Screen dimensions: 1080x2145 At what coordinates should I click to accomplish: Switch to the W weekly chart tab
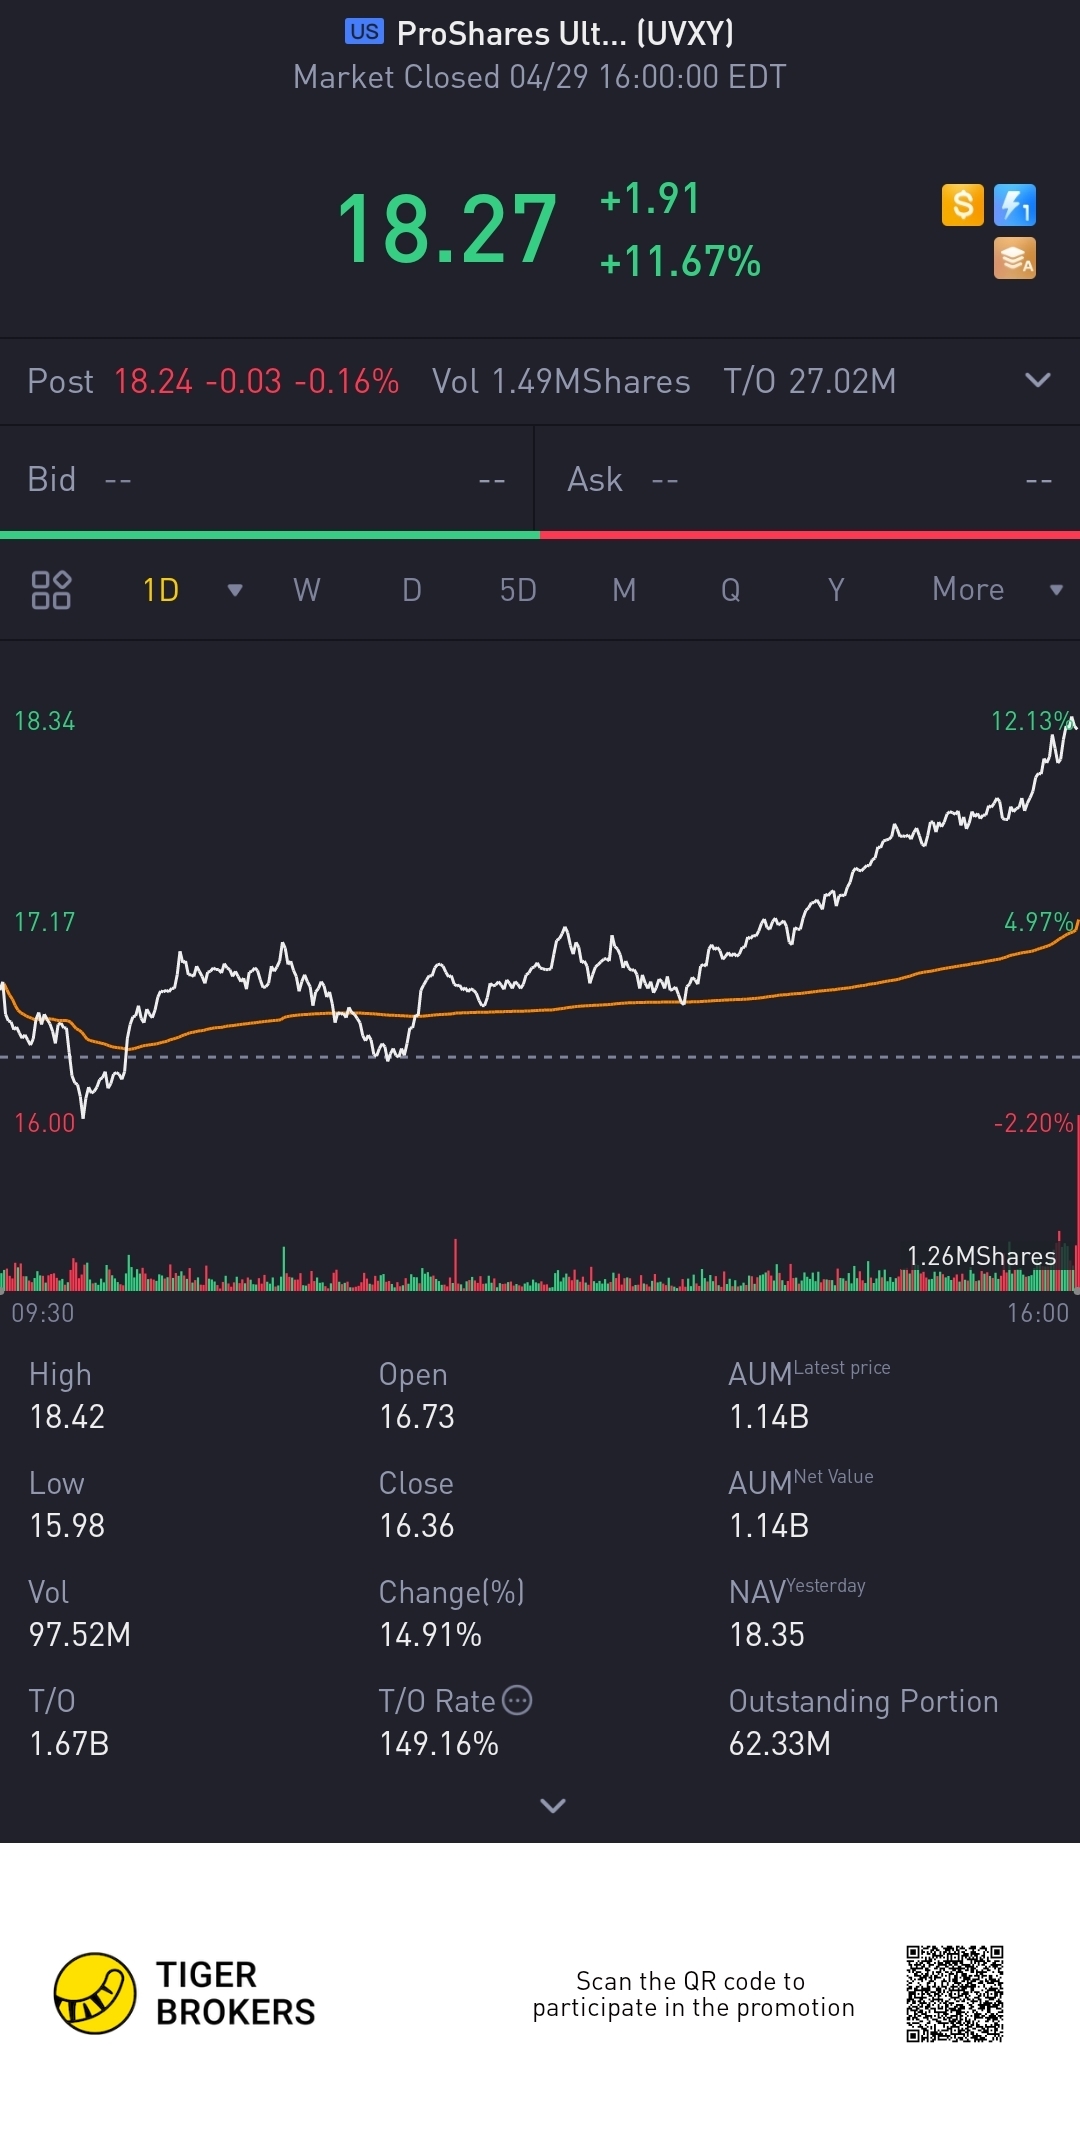[x=307, y=590]
